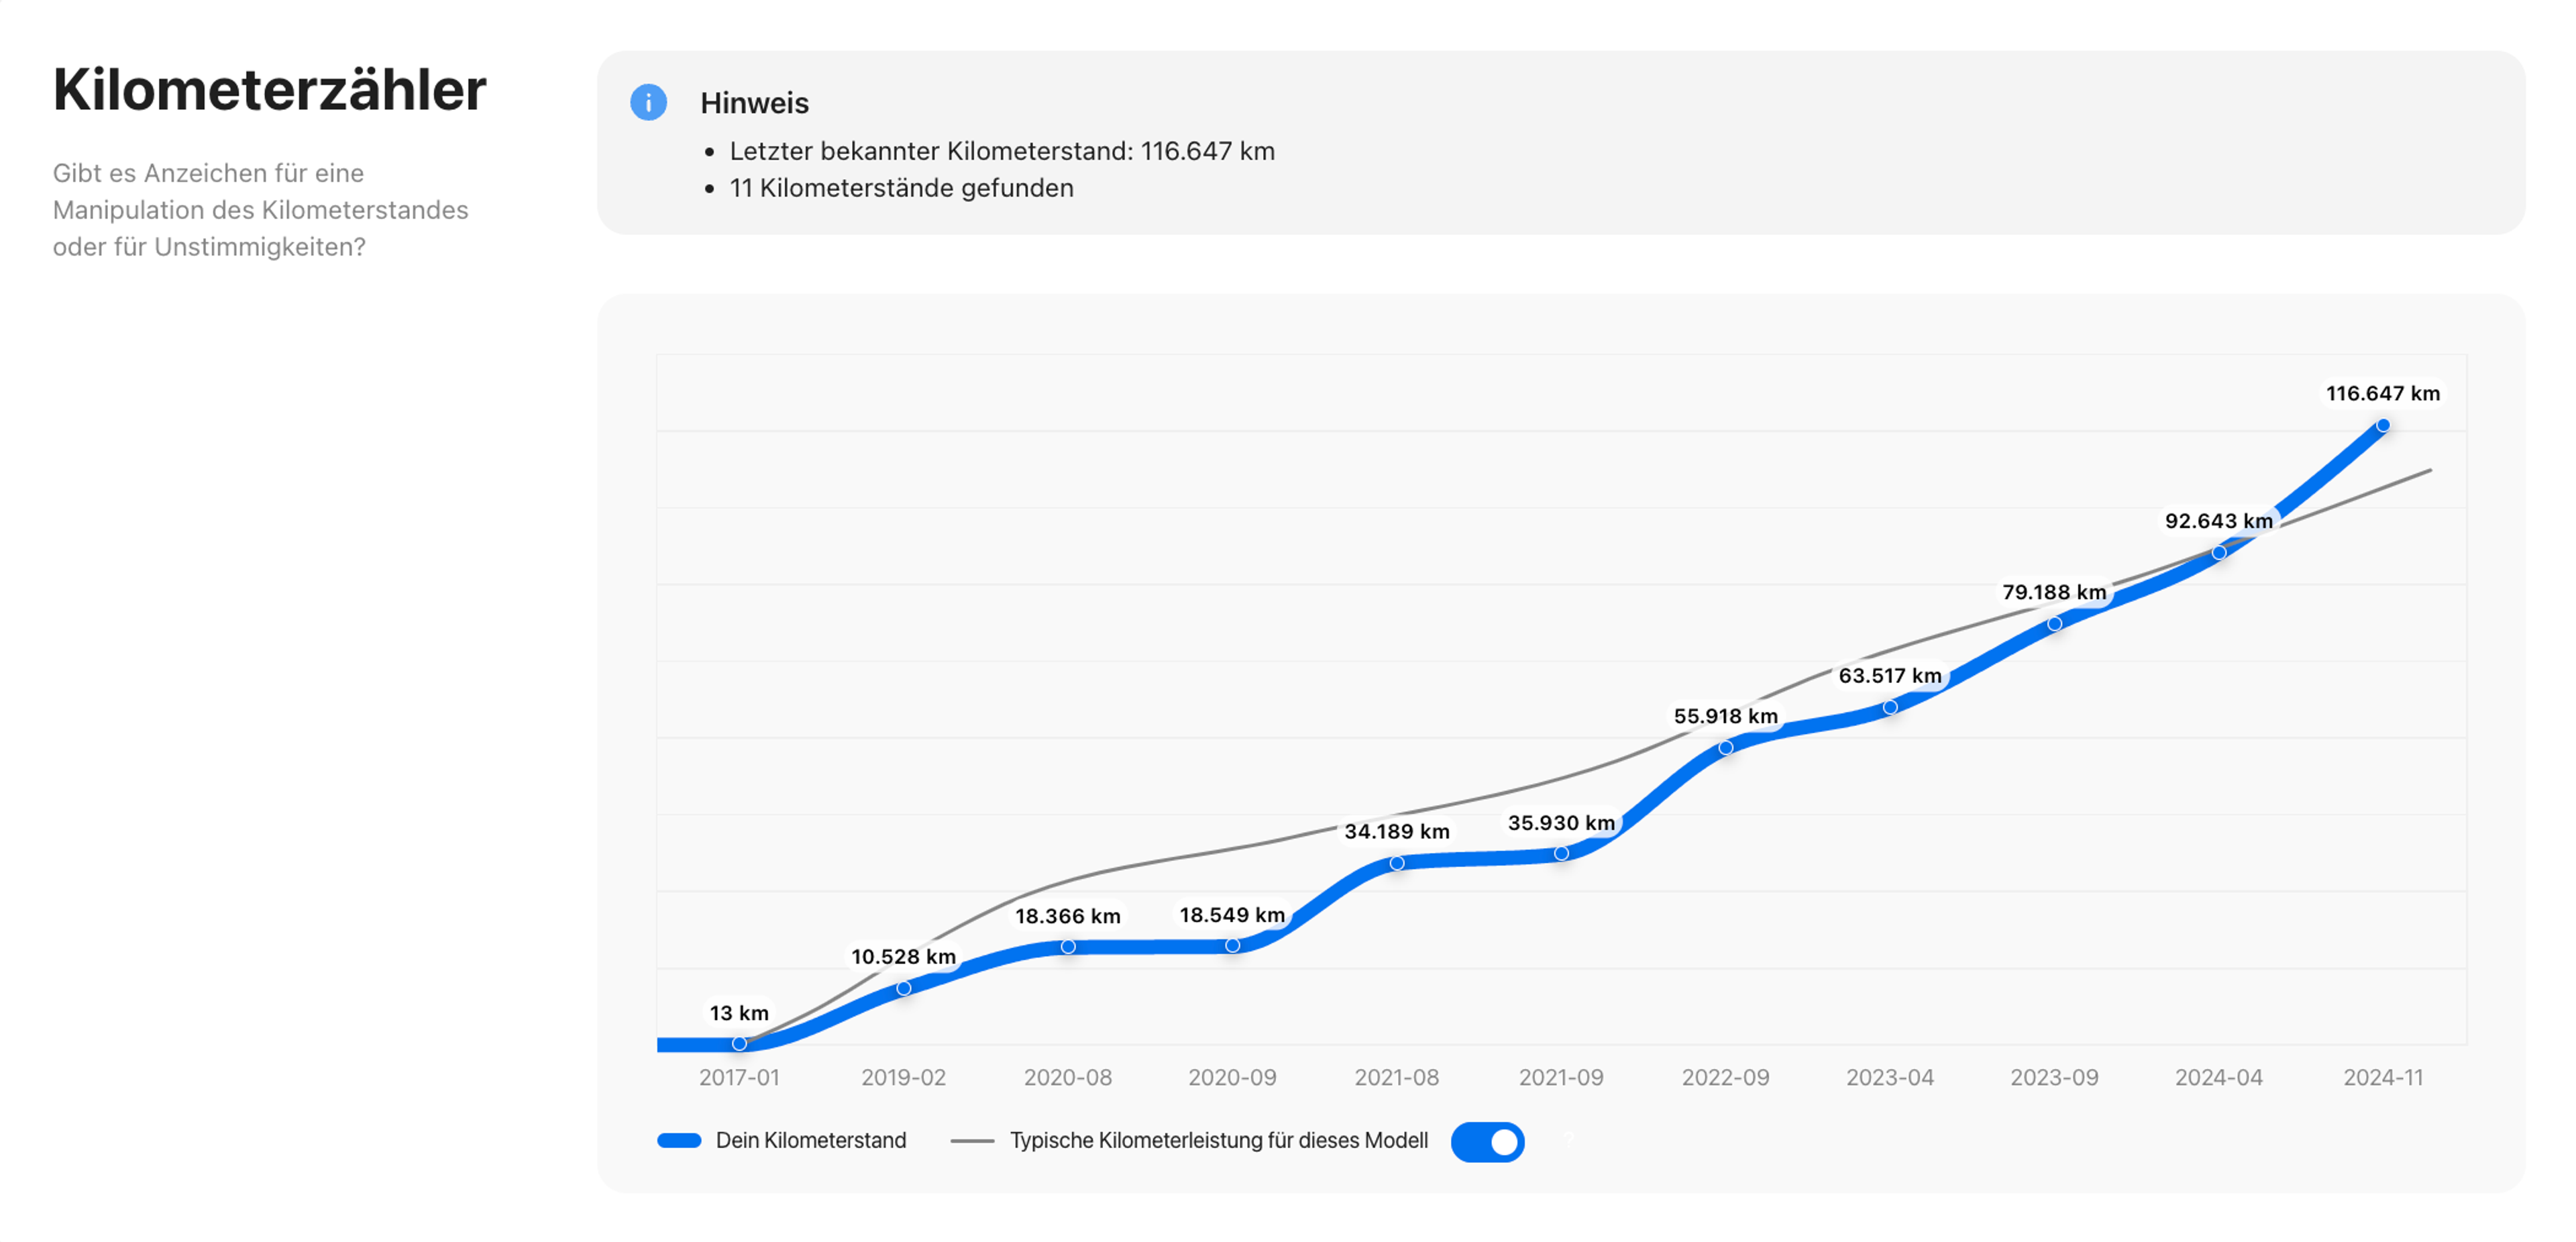Select the 34.189 km chart marker

pos(1397,864)
